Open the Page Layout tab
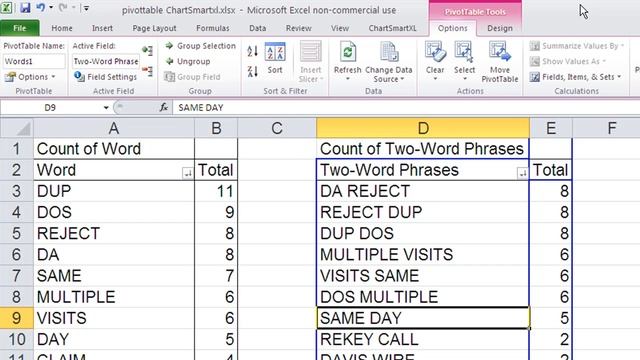The image size is (640, 360). tap(154, 28)
